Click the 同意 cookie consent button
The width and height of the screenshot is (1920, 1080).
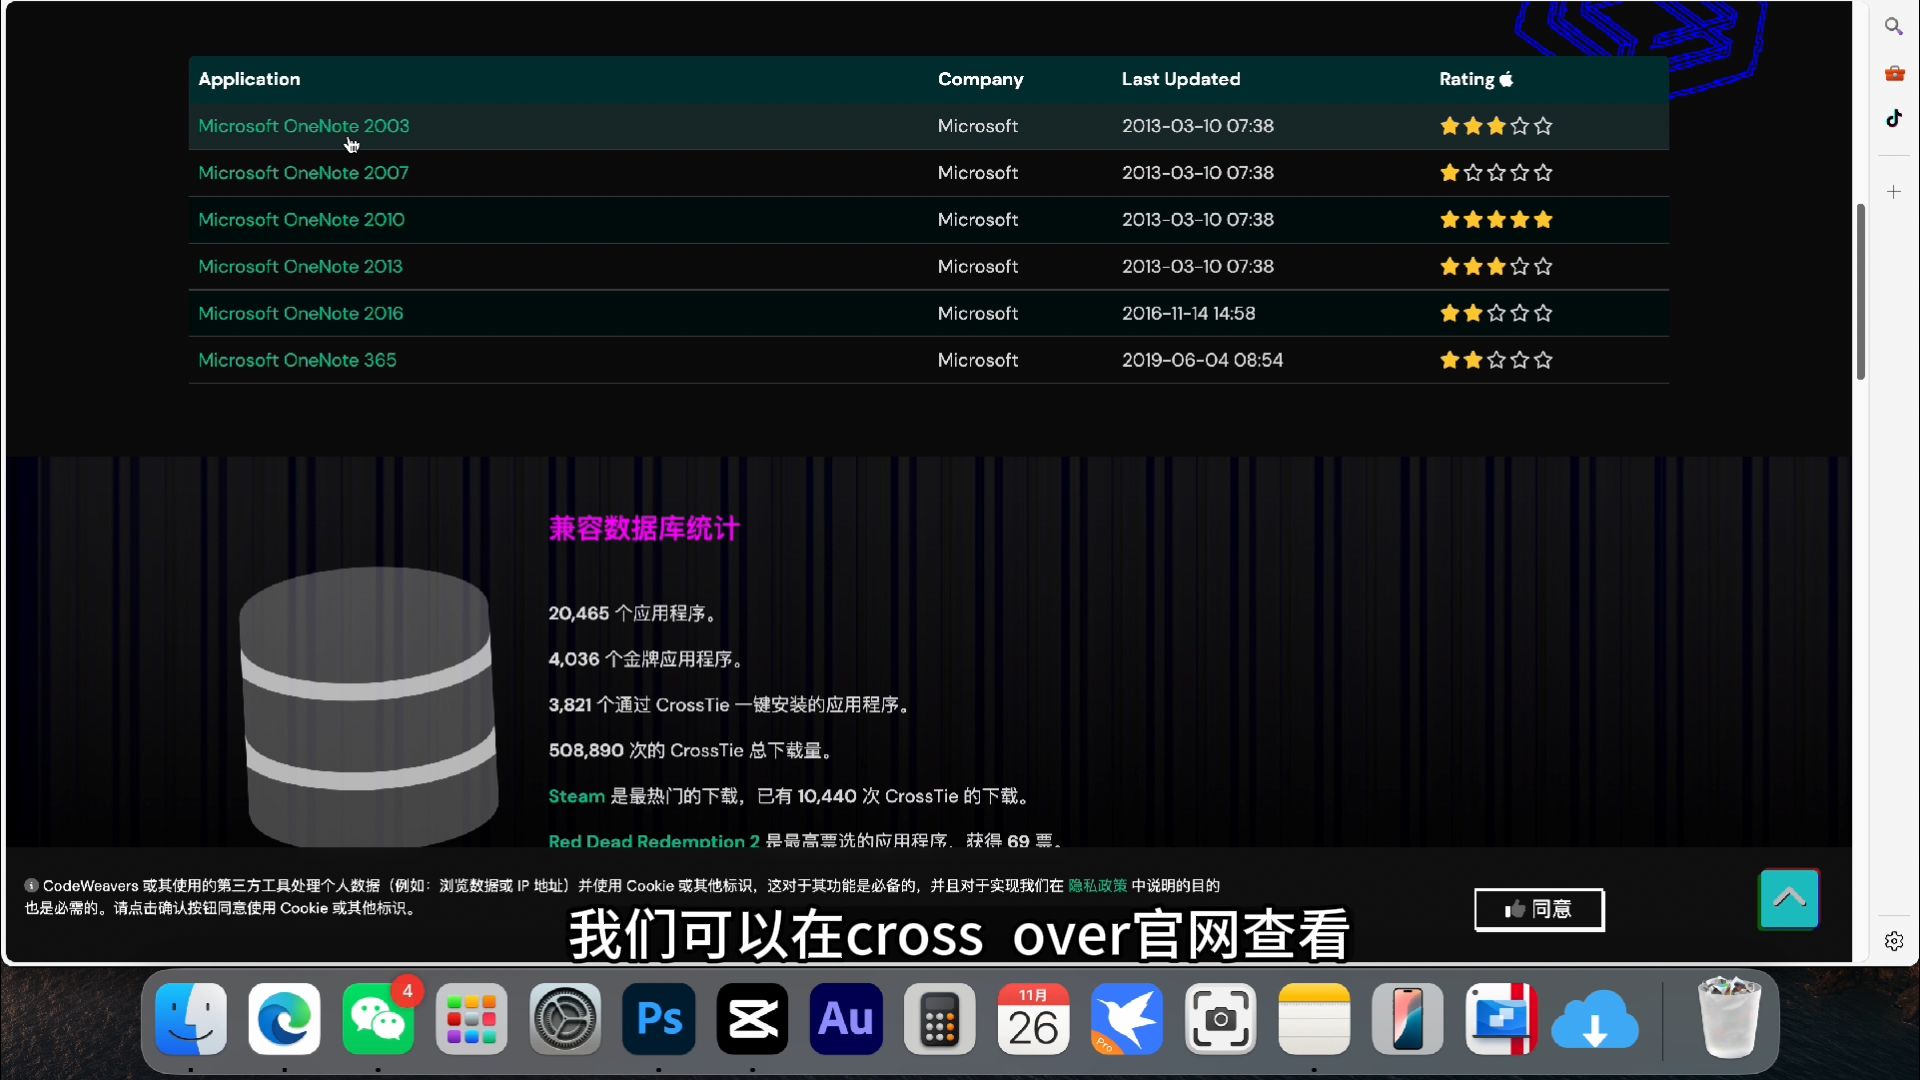(1539, 909)
